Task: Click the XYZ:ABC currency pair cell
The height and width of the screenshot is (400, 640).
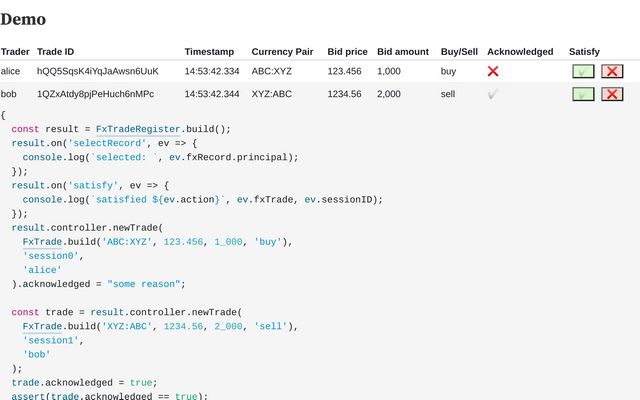Action: click(x=271, y=94)
